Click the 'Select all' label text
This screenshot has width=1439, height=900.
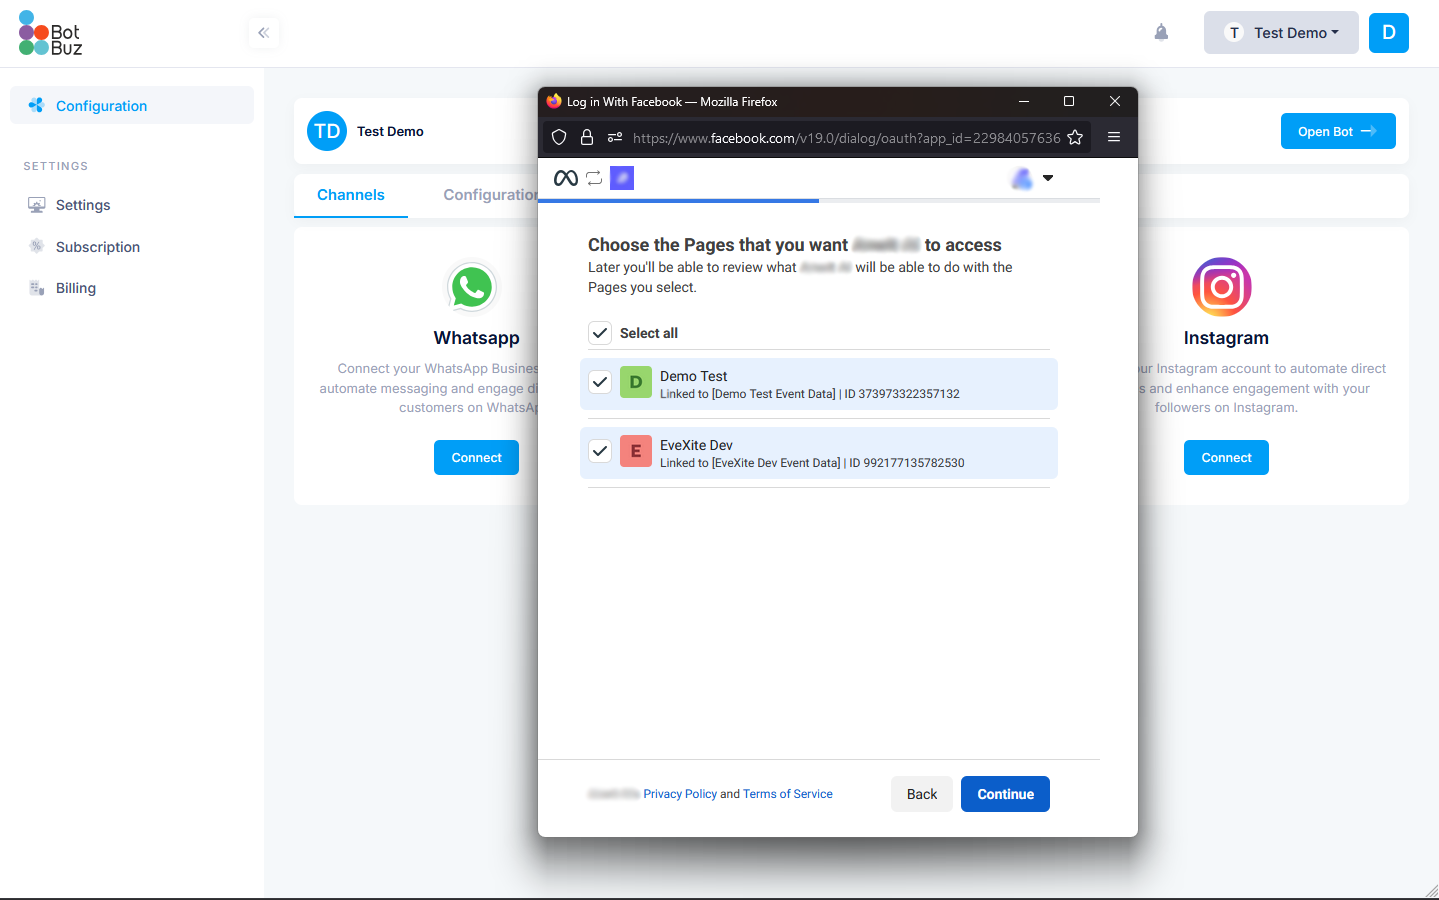point(649,333)
